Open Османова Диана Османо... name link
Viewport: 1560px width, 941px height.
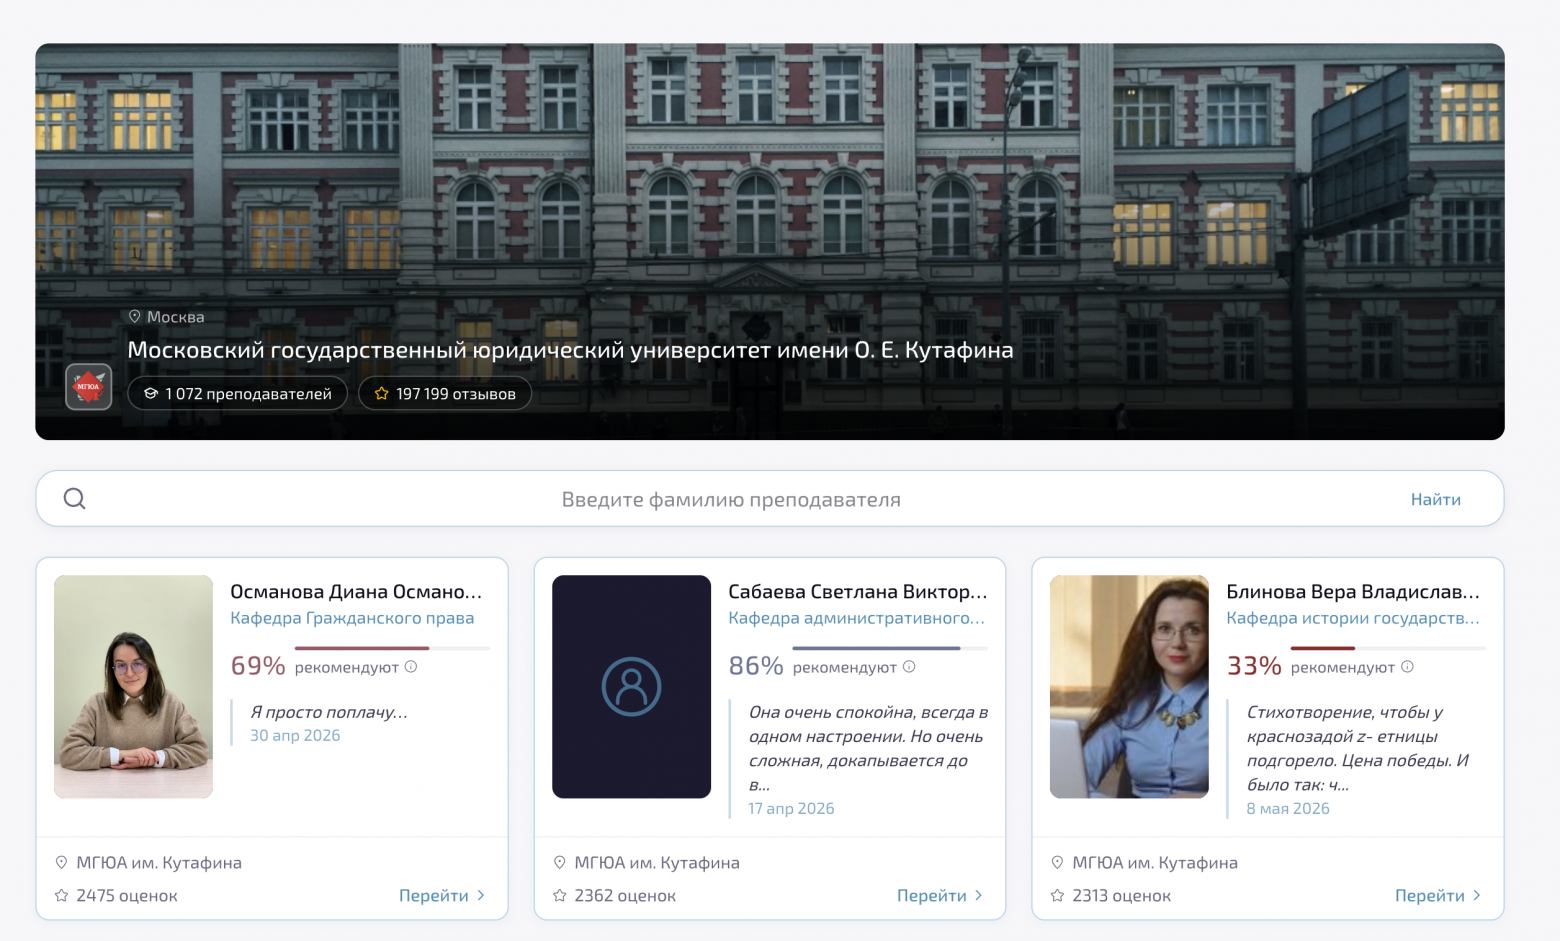tap(356, 591)
